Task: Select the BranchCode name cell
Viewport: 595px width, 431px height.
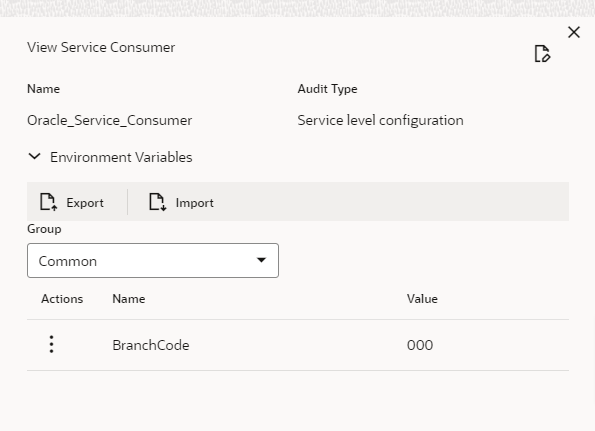Action: coord(151,345)
